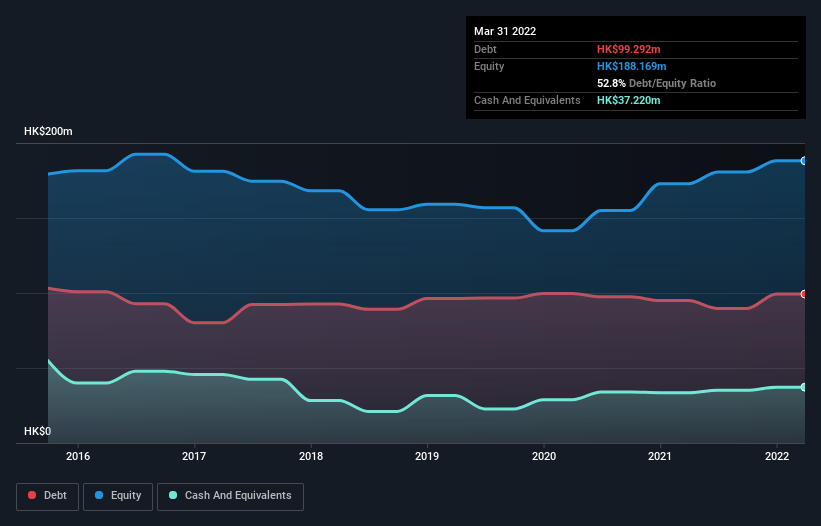Viewport: 821px width, 526px height.
Task: Click the Debt row label in tooltip
Action: coord(485,49)
